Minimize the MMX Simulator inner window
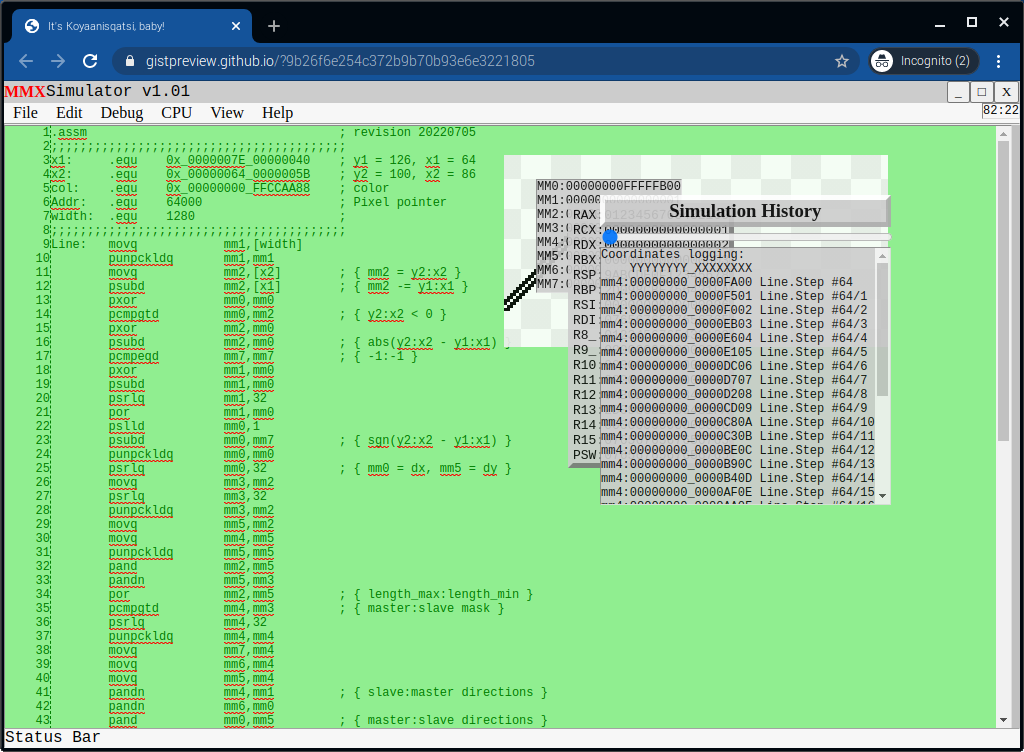This screenshot has height=752, width=1024. (958, 92)
